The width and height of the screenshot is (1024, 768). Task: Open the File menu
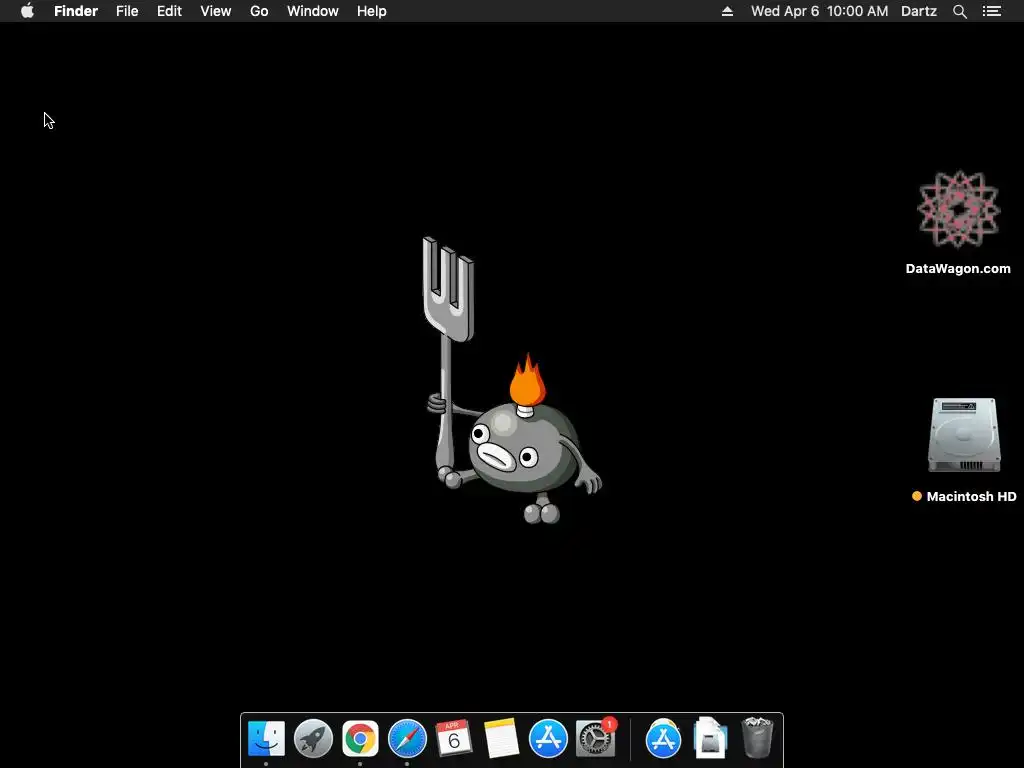click(x=127, y=11)
